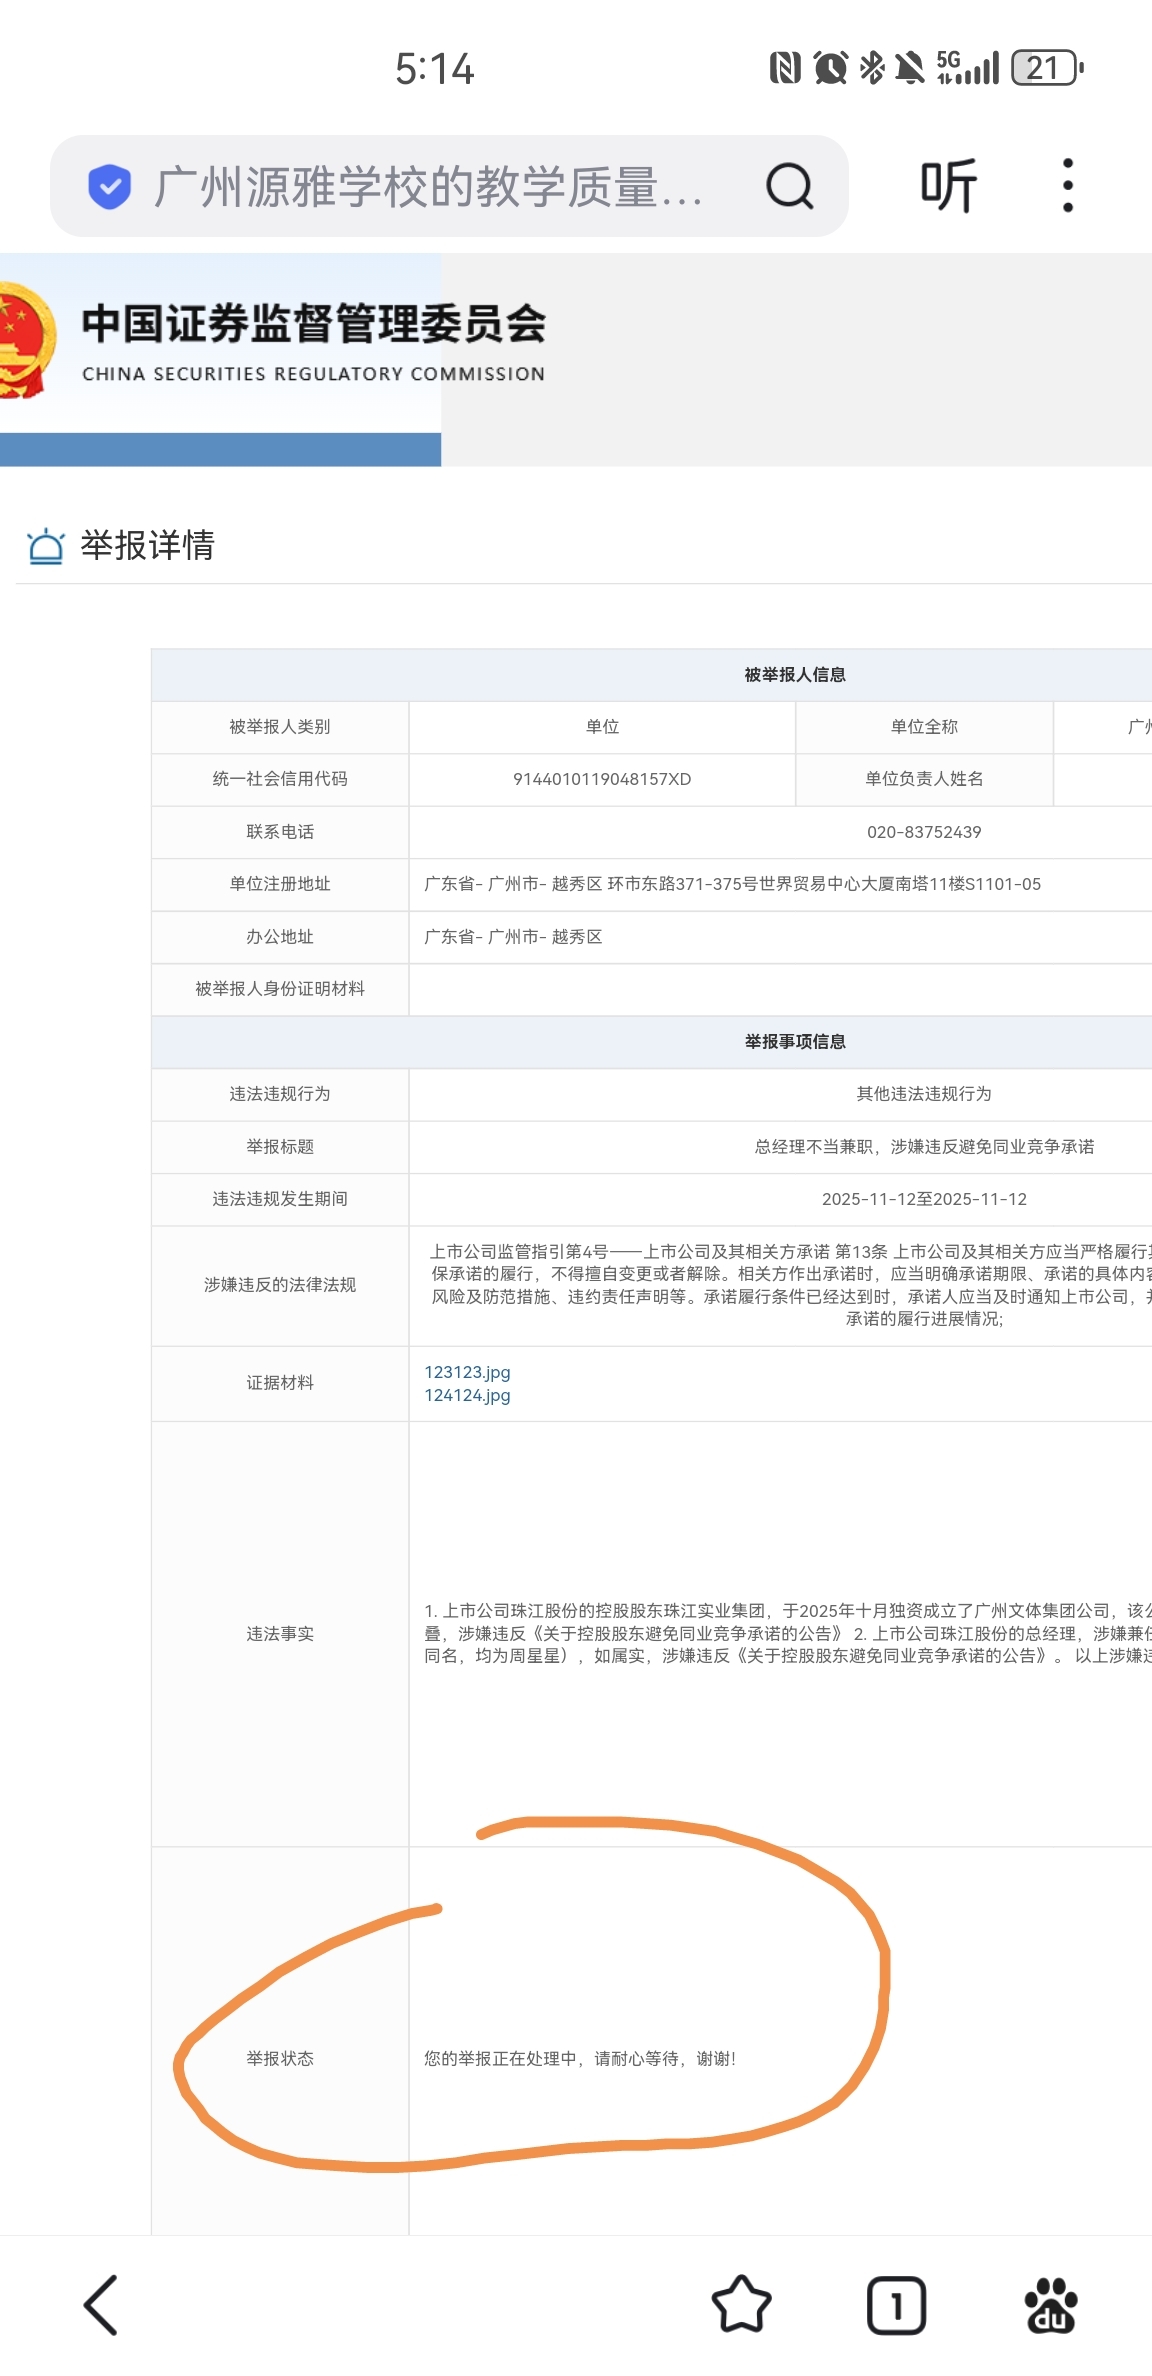
Task: Open evidence file 124124.jpg
Action: pyautogui.click(x=467, y=1395)
